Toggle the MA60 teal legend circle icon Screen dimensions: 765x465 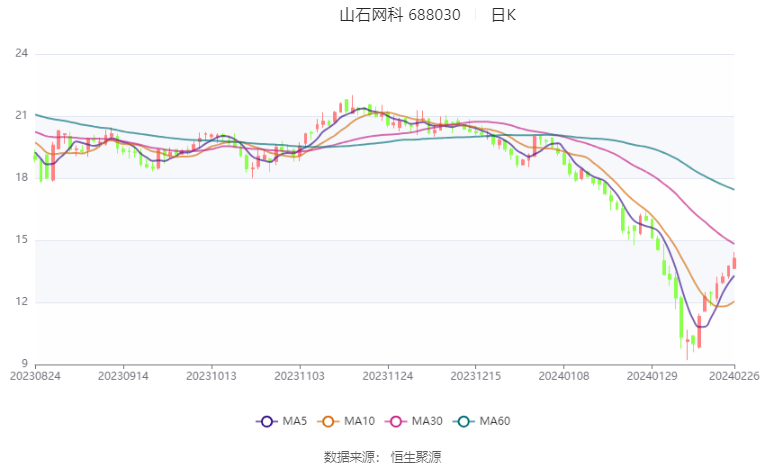(x=463, y=422)
